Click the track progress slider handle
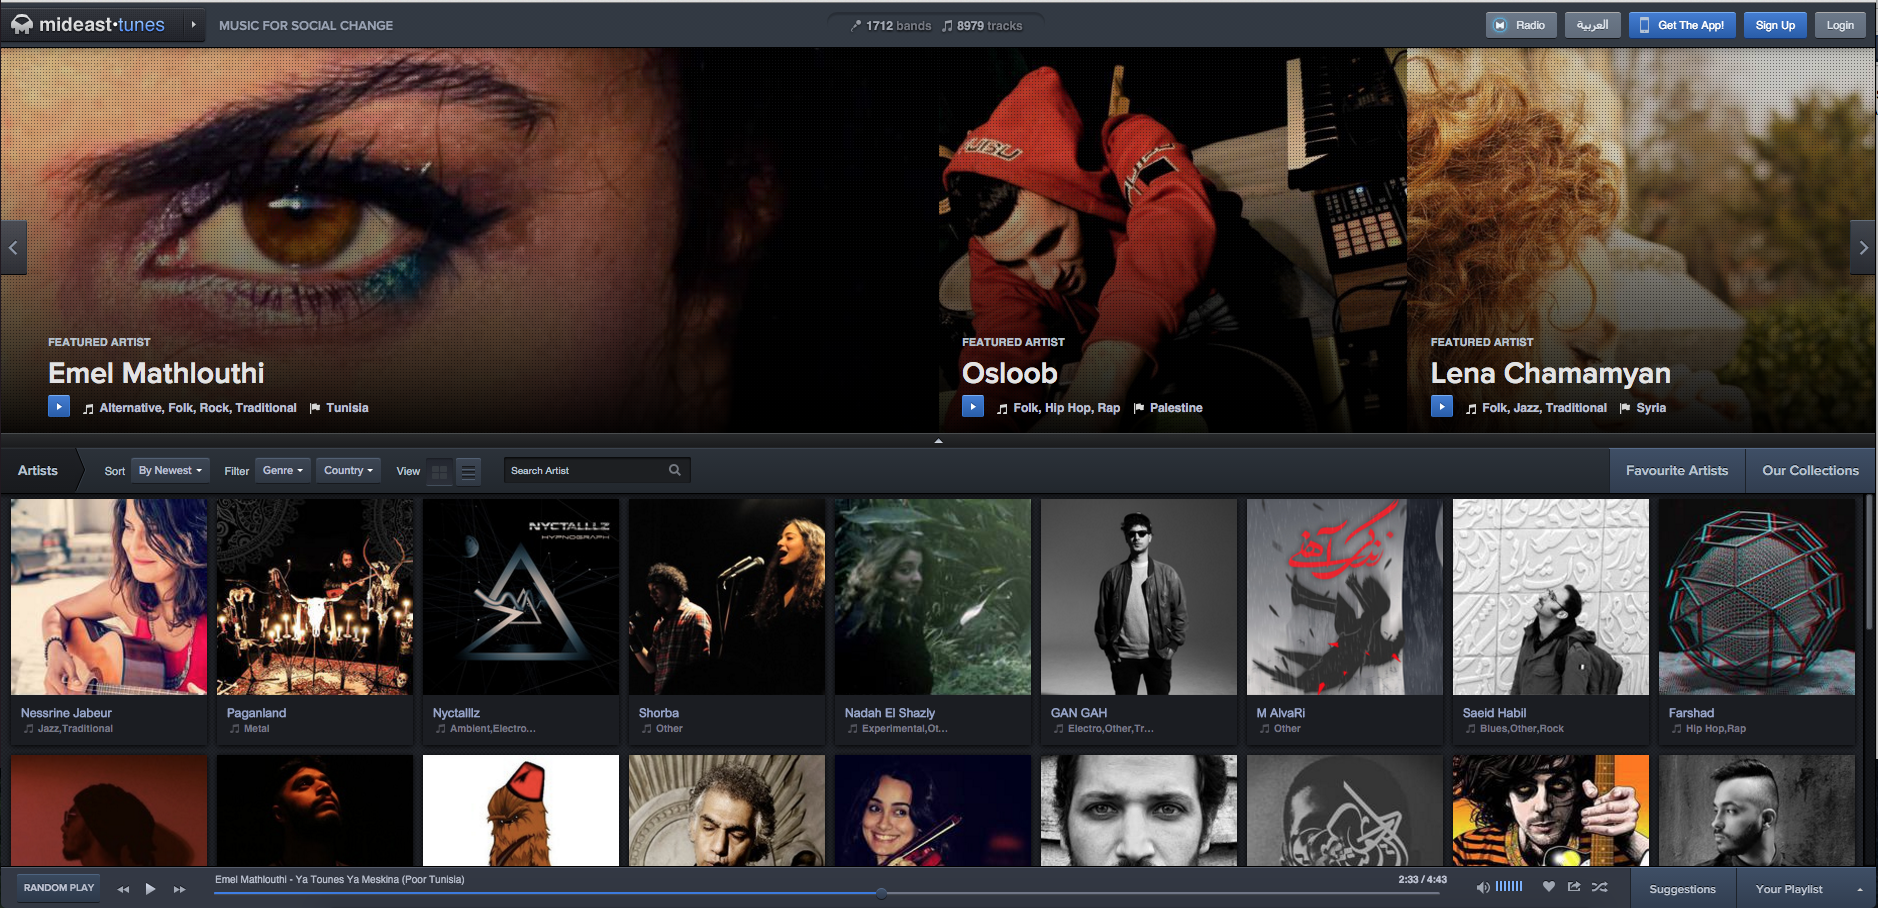Viewport: 1878px width, 908px height. pyautogui.click(x=881, y=893)
